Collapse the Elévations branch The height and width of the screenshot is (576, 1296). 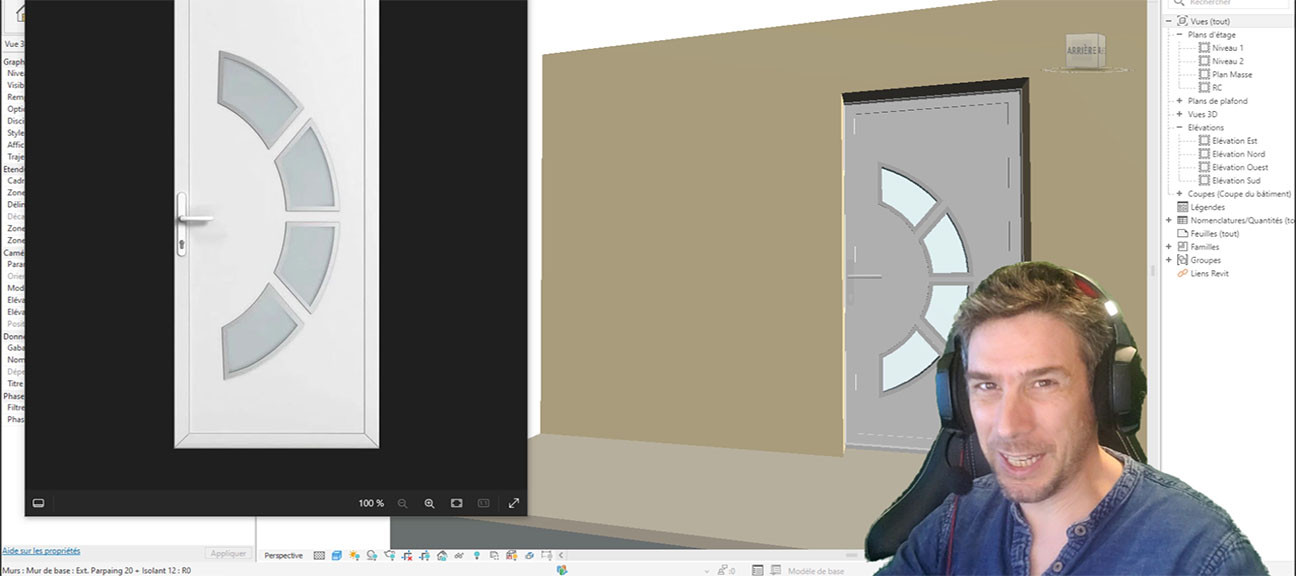pyautogui.click(x=1179, y=127)
